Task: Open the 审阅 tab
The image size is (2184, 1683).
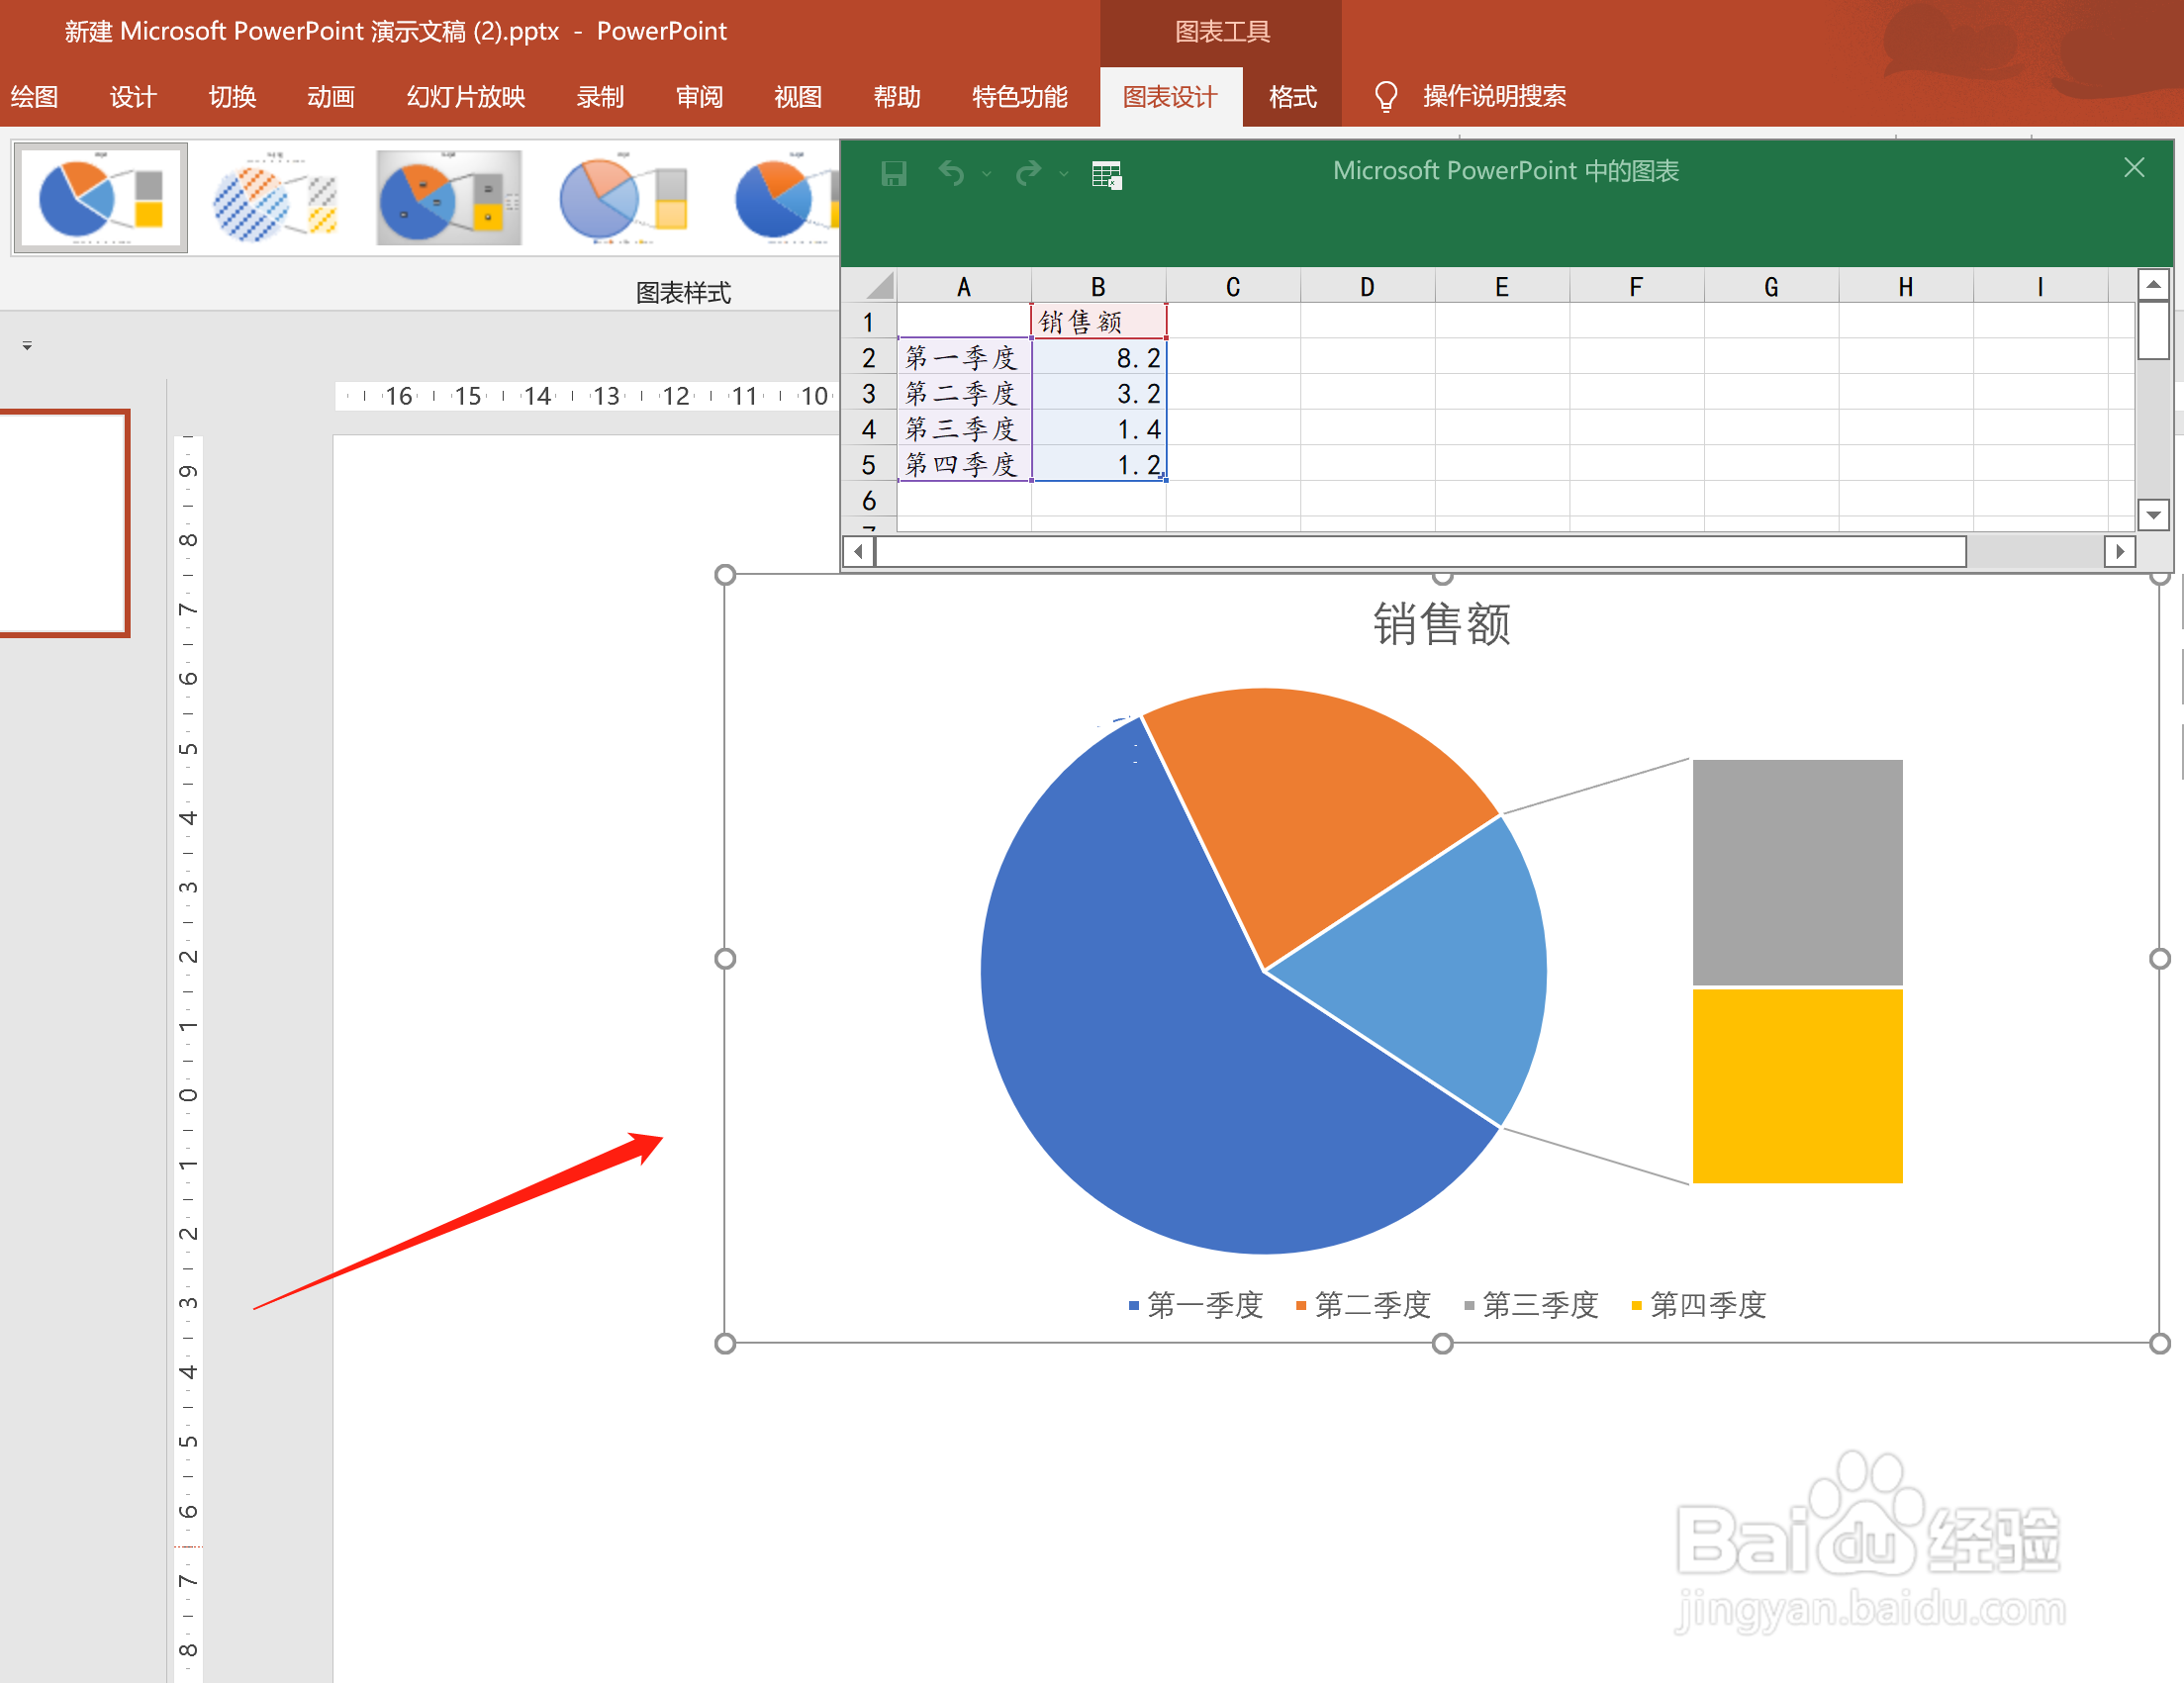Action: click(x=699, y=97)
